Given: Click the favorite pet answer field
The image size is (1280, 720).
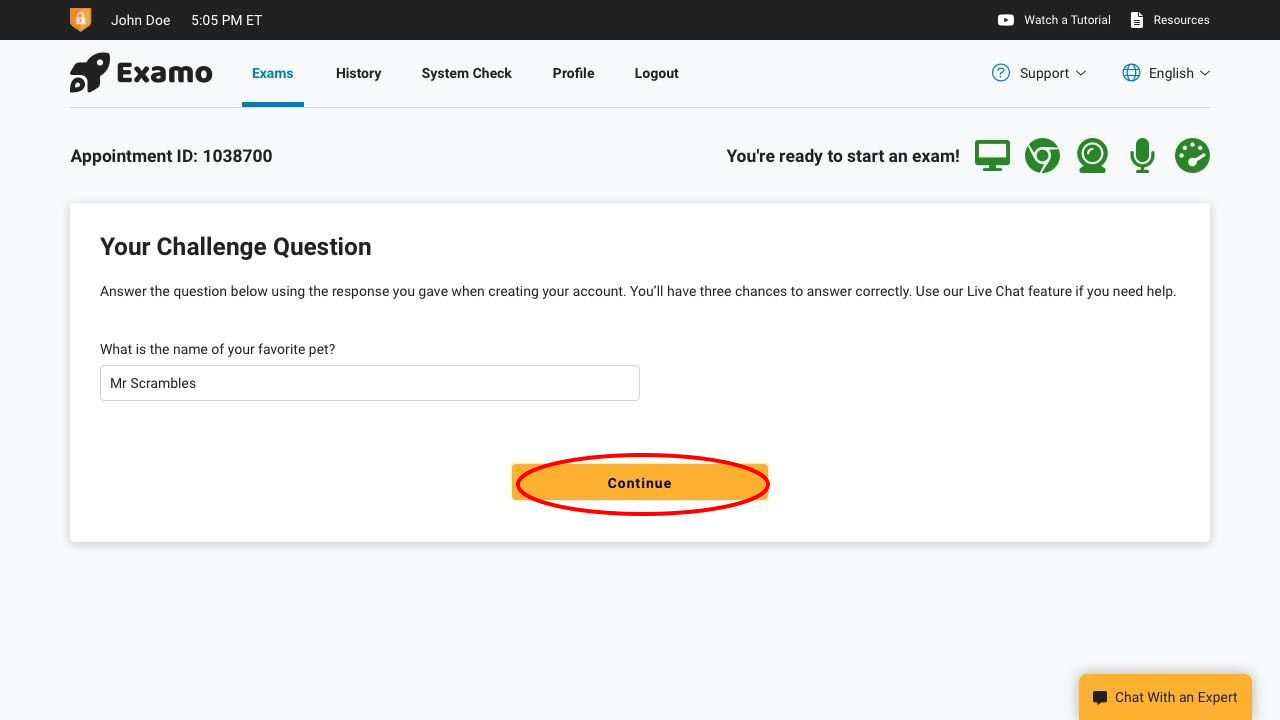Looking at the screenshot, I should point(370,383).
